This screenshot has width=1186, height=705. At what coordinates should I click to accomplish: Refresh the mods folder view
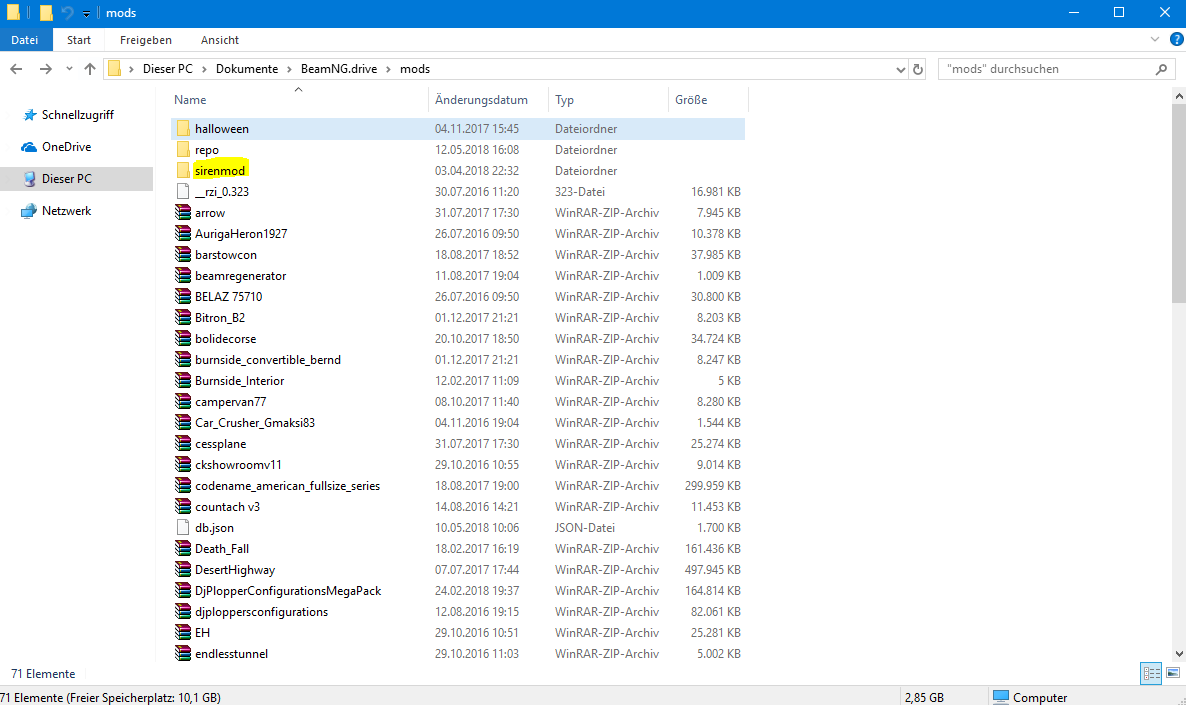click(x=917, y=69)
